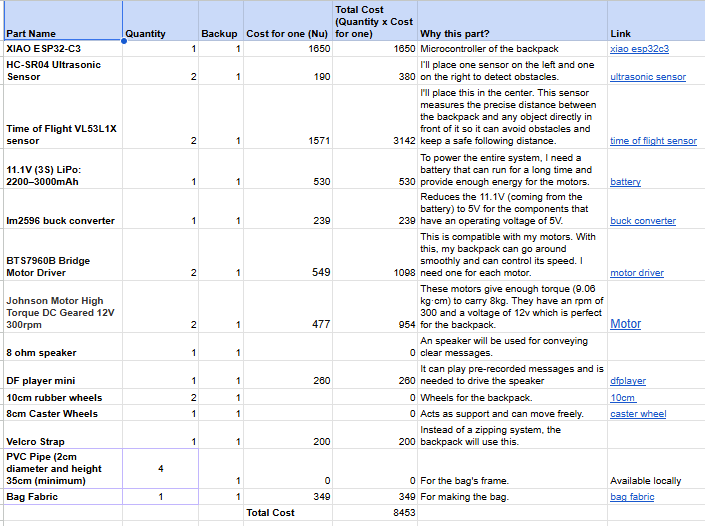Open the caster wheel link
This screenshot has height=526, width=705.
pos(638,414)
